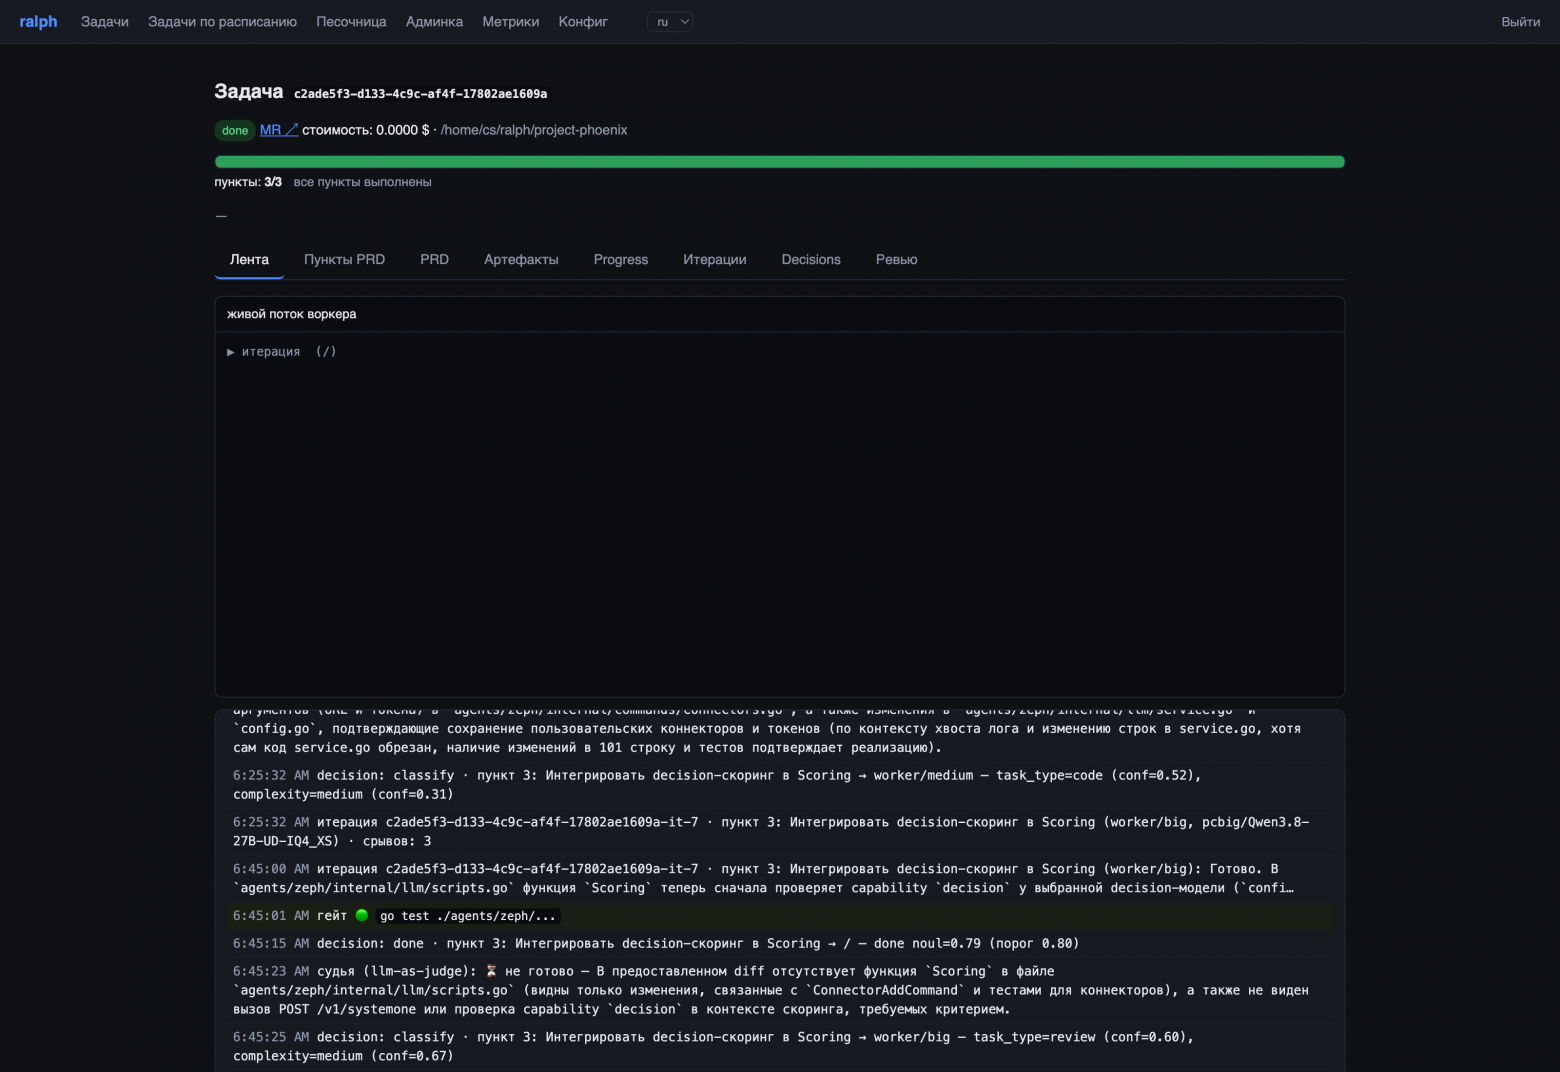
Task: Open the Артефакты tab
Action: pos(521,259)
